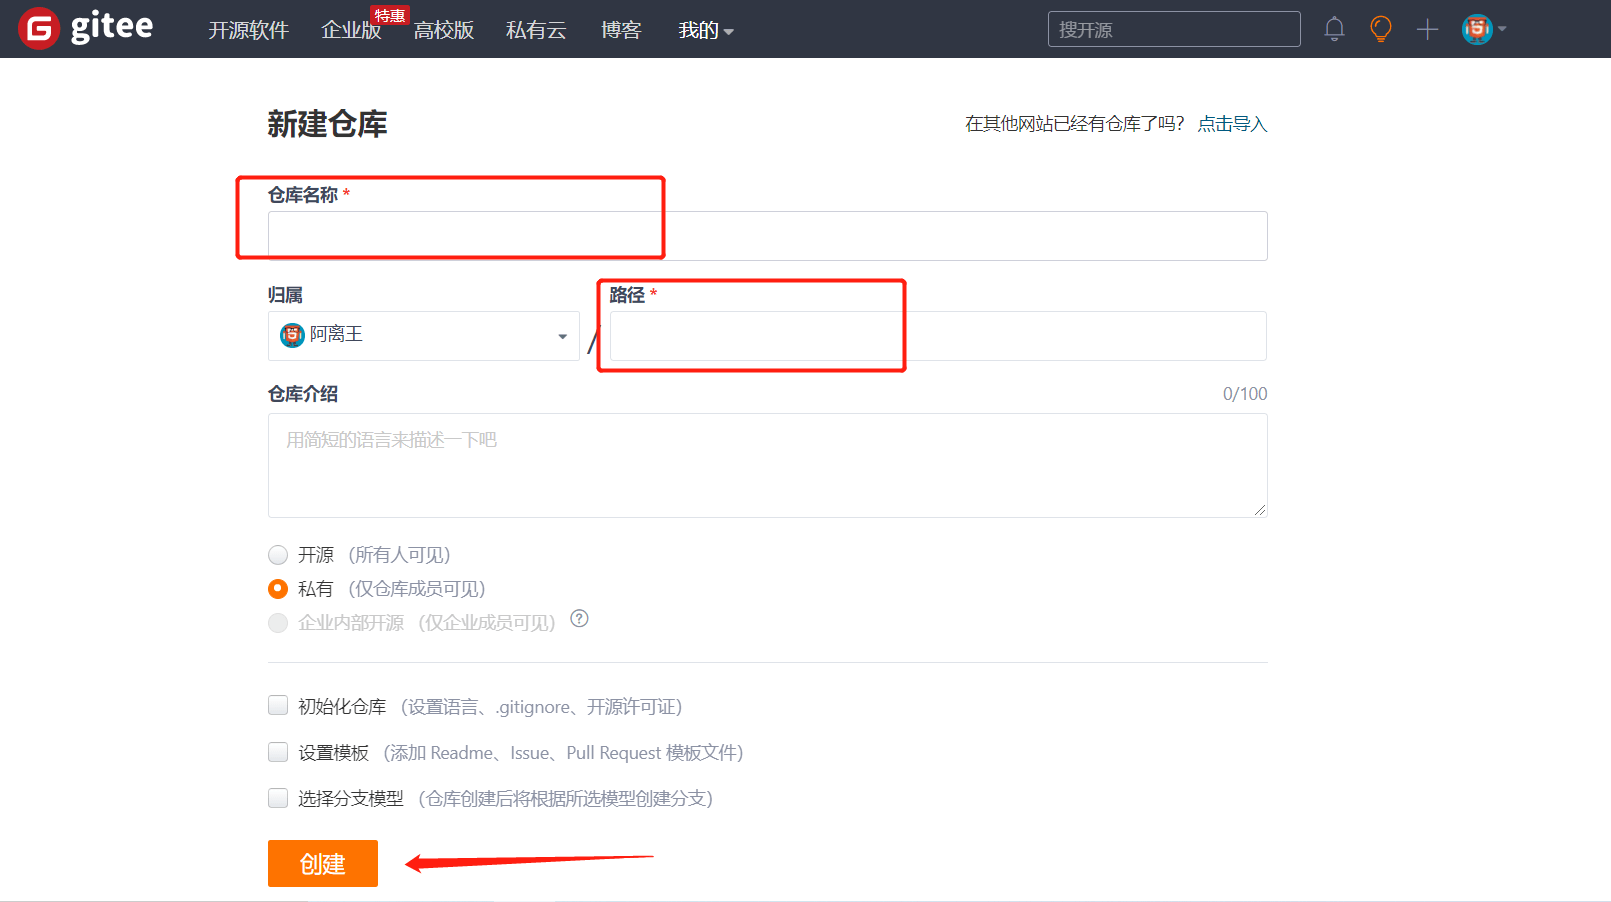1611x902 pixels.
Task: Focus the 搜开源 search box
Action: (x=1174, y=29)
